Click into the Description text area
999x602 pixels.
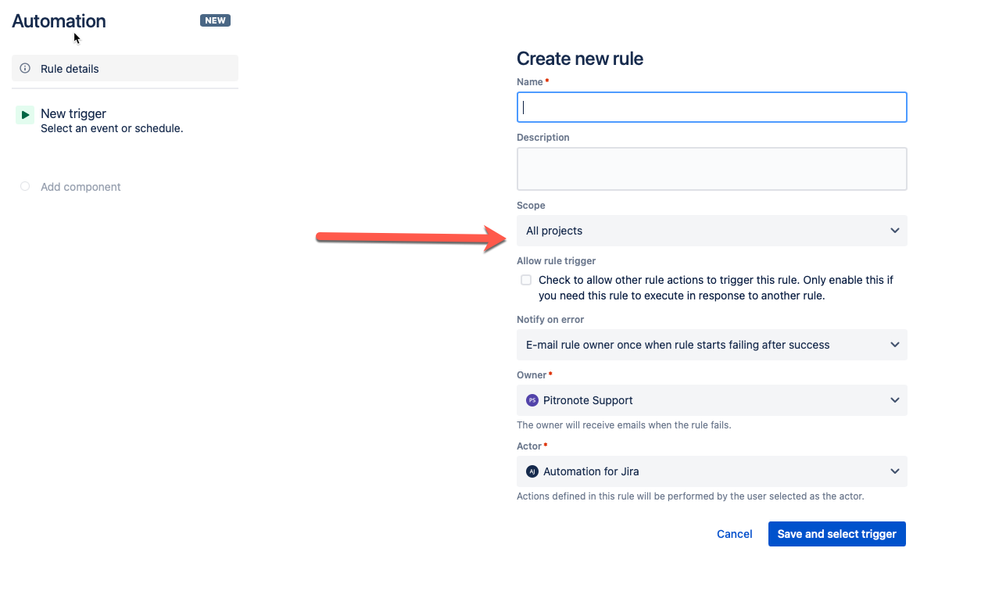[711, 169]
